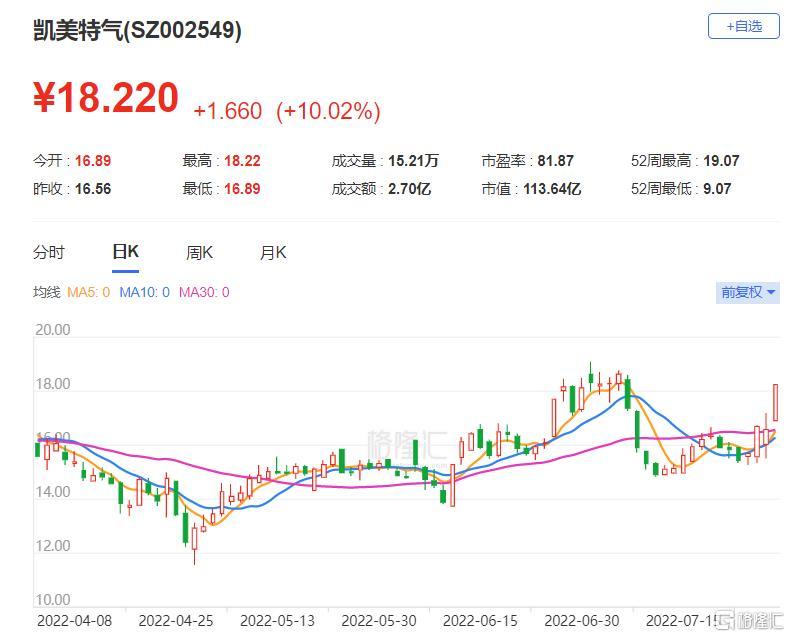This screenshot has height=637, width=790.
Task: Click the 2022-05-13 date axis label
Action: [277, 620]
